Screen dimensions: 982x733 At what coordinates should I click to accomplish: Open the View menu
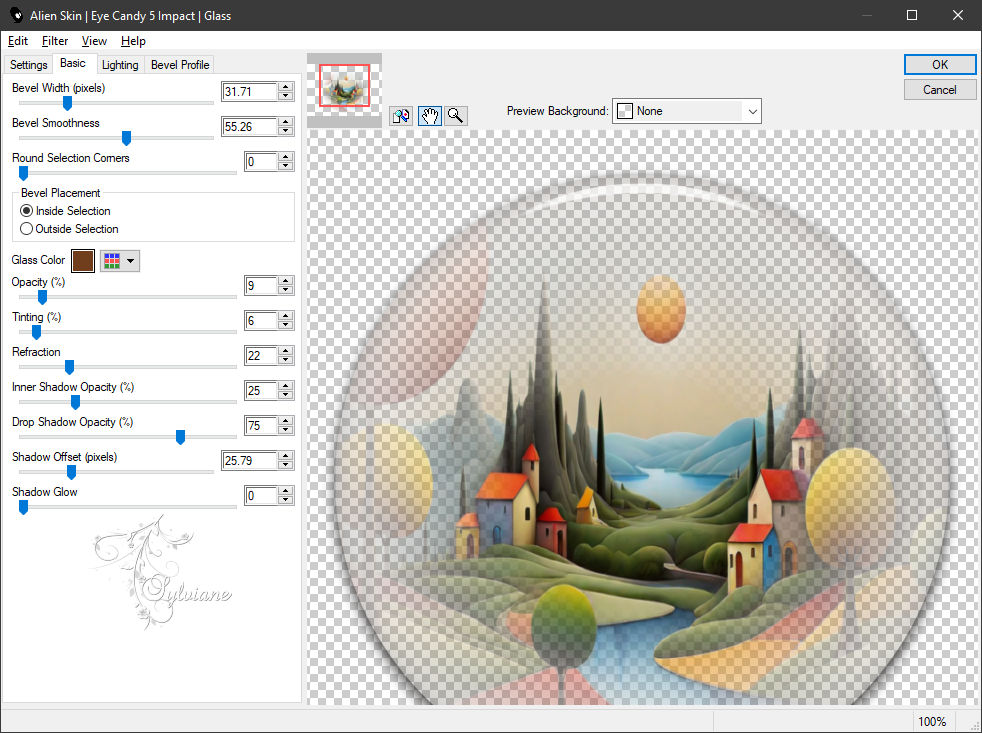coord(94,41)
